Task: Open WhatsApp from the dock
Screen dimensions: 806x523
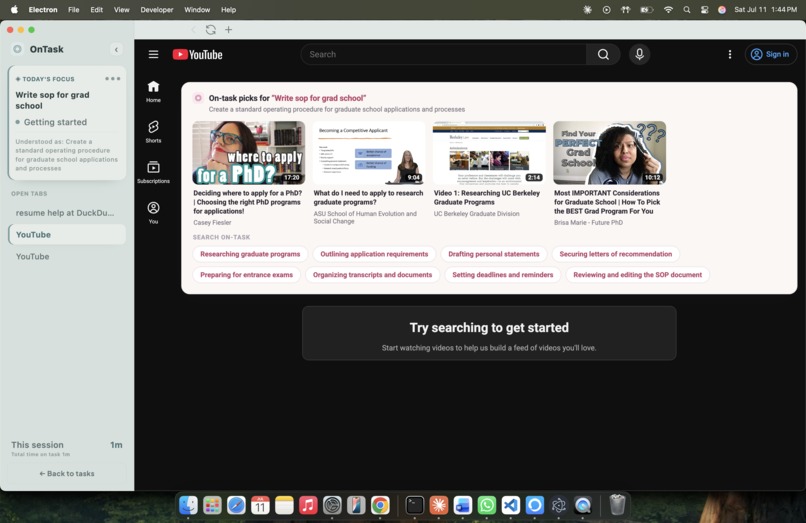Action: (486, 506)
